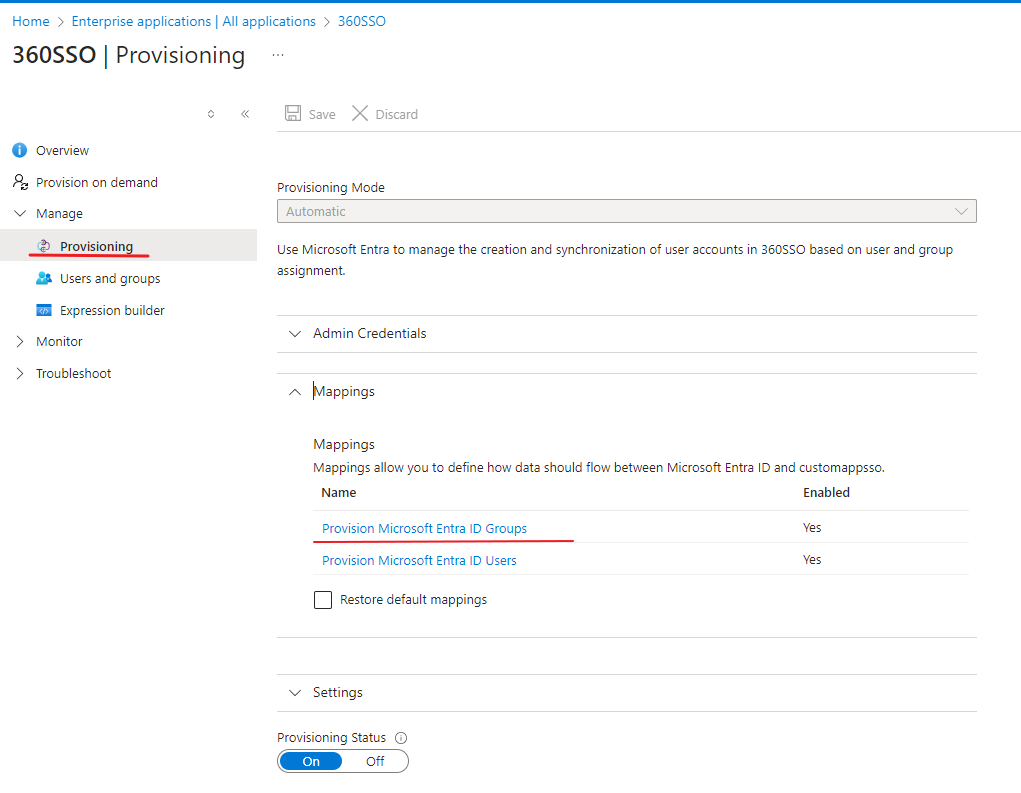
Task: Click the Save disk icon
Action: click(293, 114)
